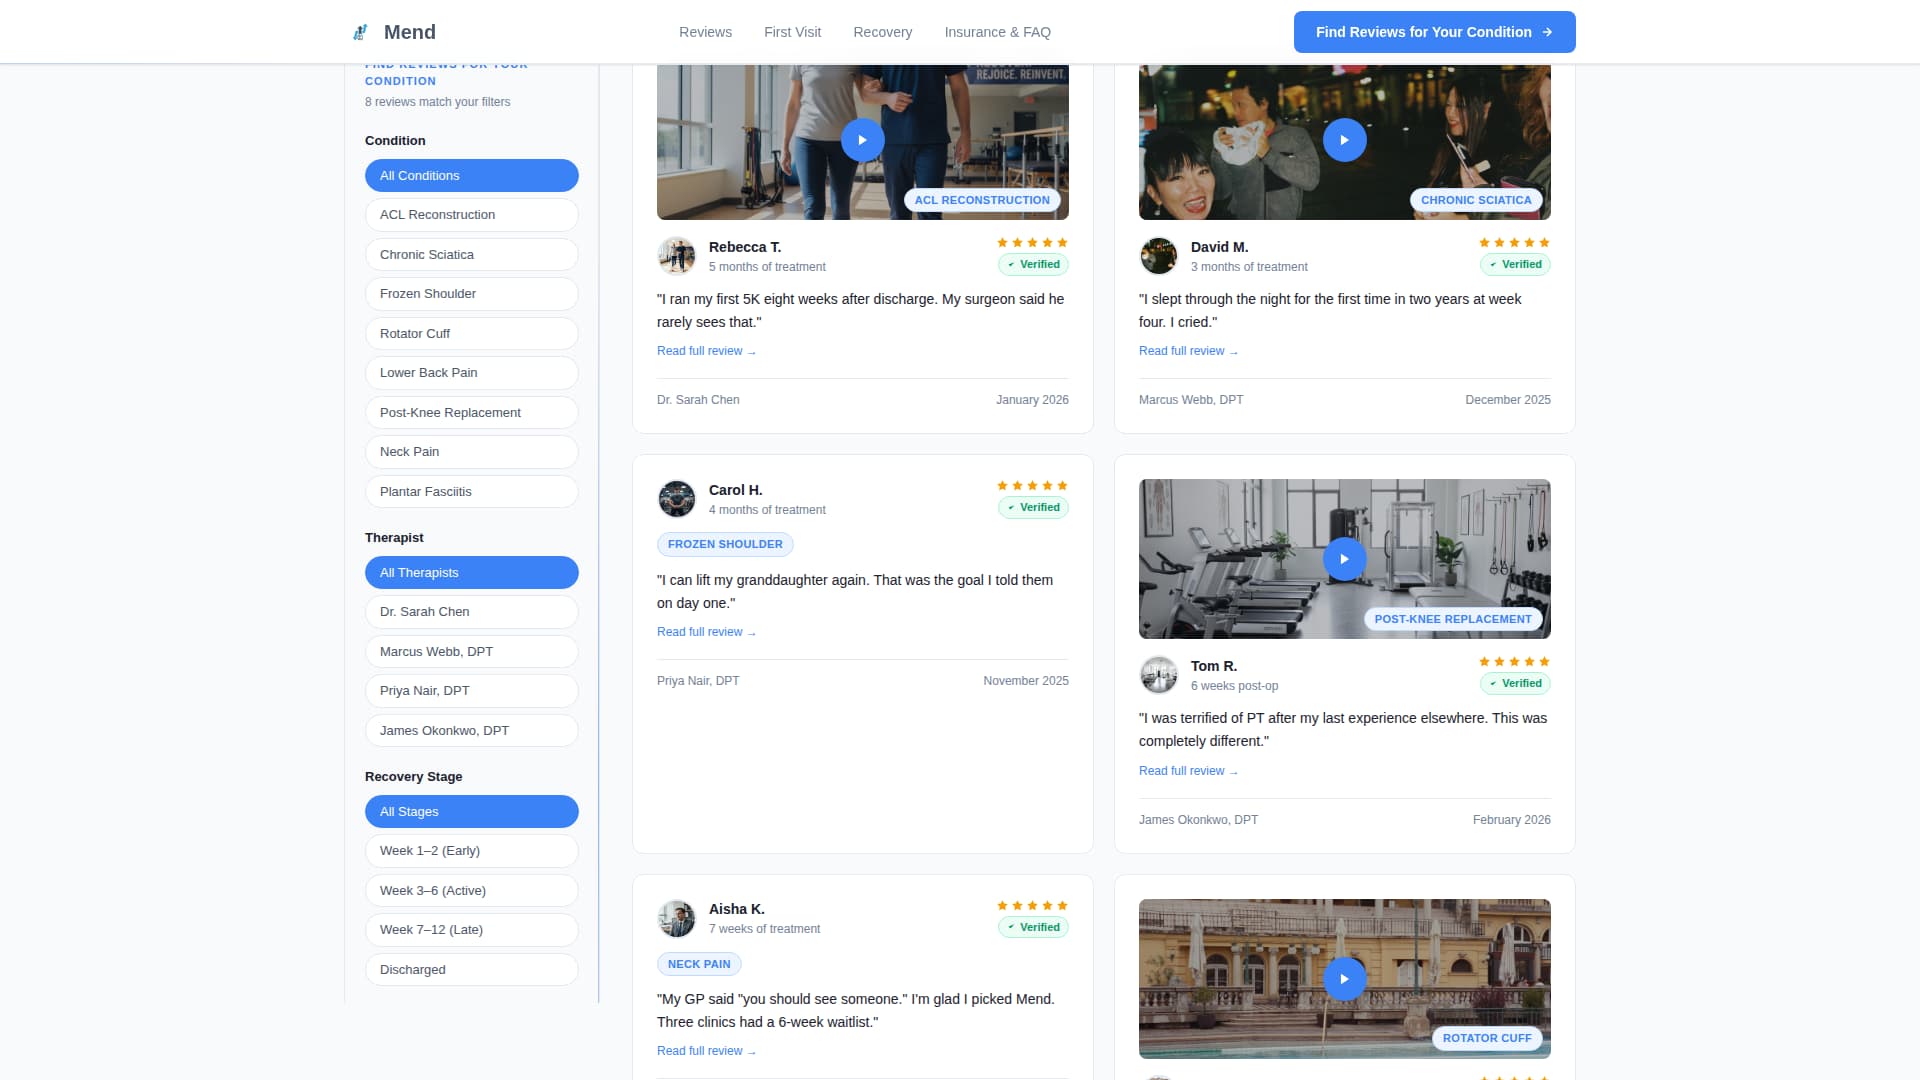Open the Insurance & FAQ nav item
Screen dimensions: 1920x1080
pyautogui.click(x=997, y=32)
